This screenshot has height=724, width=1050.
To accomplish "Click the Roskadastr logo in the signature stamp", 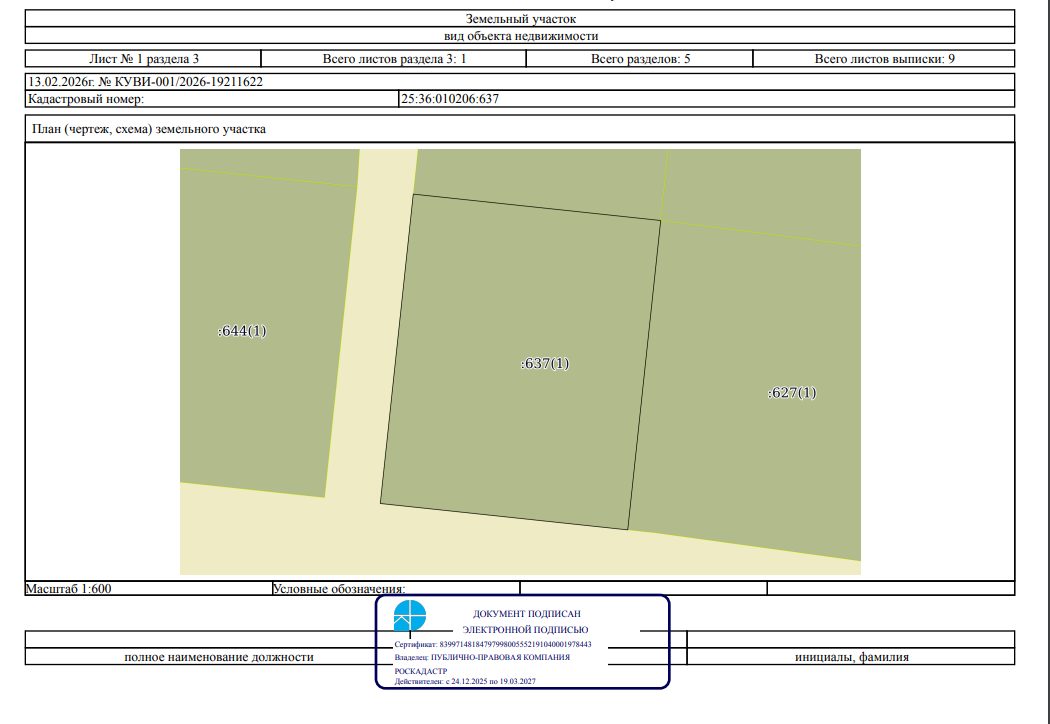I will (409, 616).
